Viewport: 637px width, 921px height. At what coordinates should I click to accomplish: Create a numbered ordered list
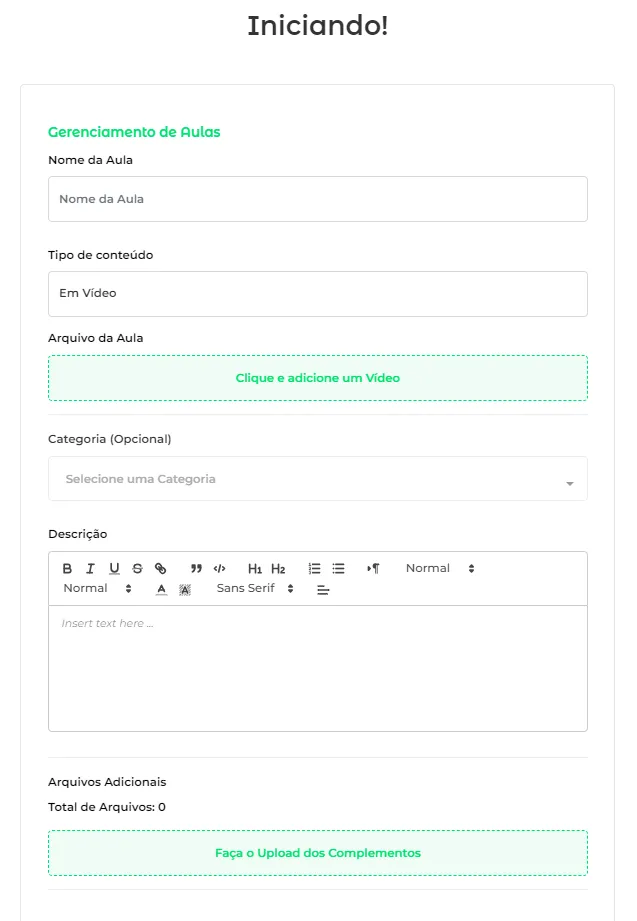tap(314, 569)
